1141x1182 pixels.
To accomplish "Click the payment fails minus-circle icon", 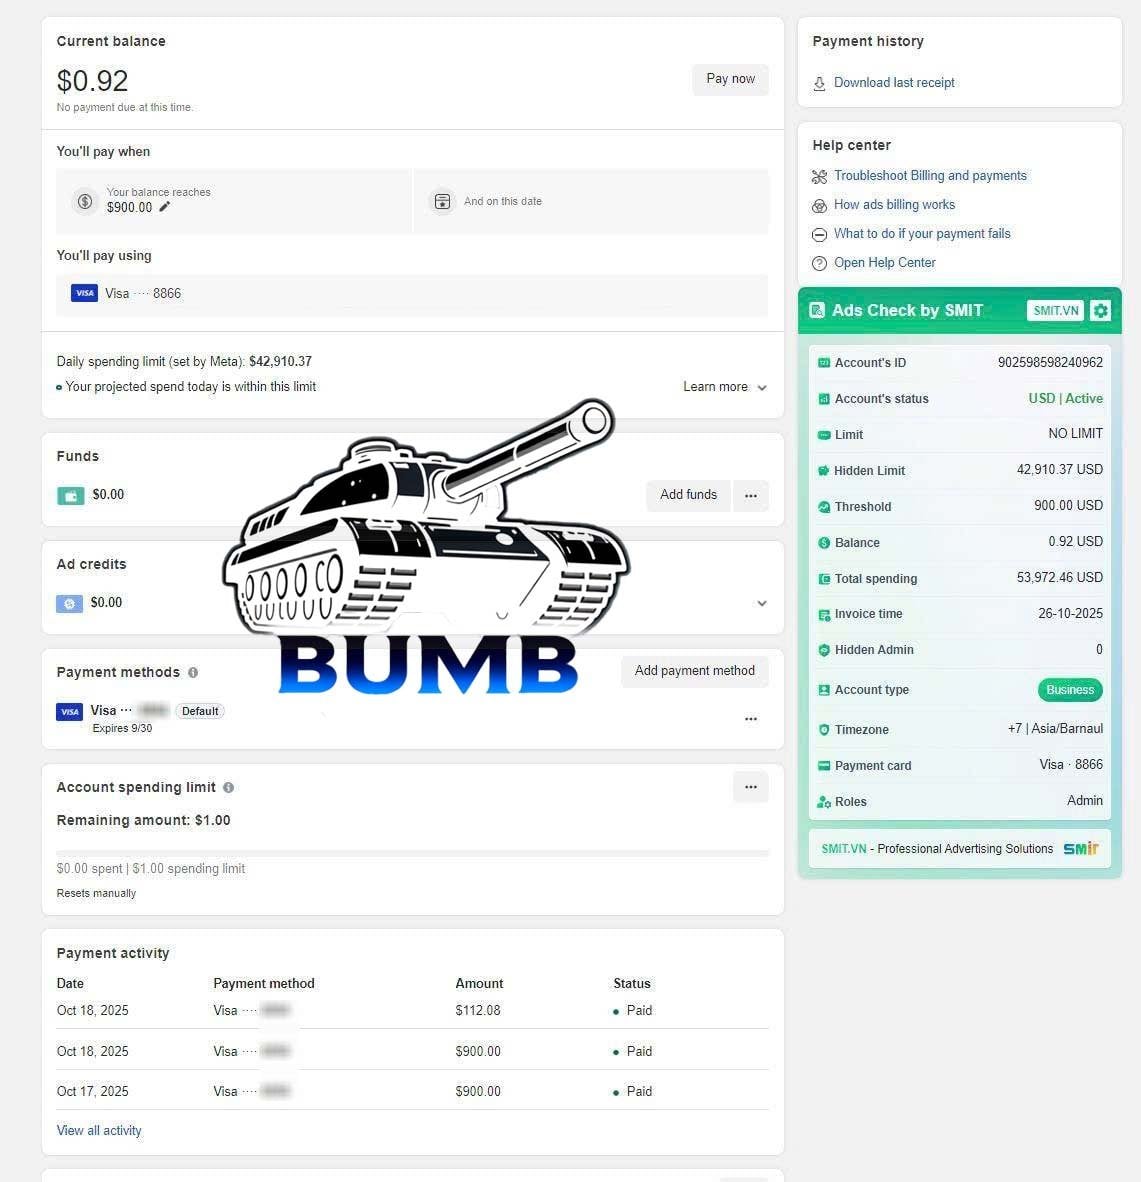I will tap(819, 234).
